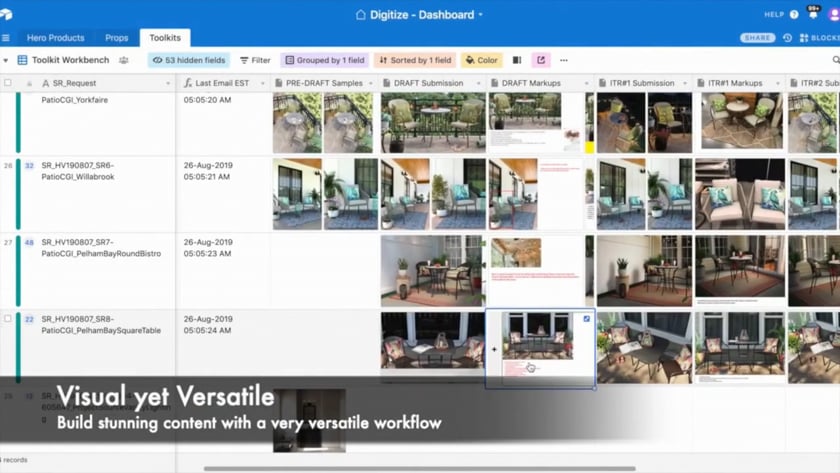The image size is (840, 473).
Task: Open the SR_Request column dropdown arrow
Action: pyautogui.click(x=168, y=84)
